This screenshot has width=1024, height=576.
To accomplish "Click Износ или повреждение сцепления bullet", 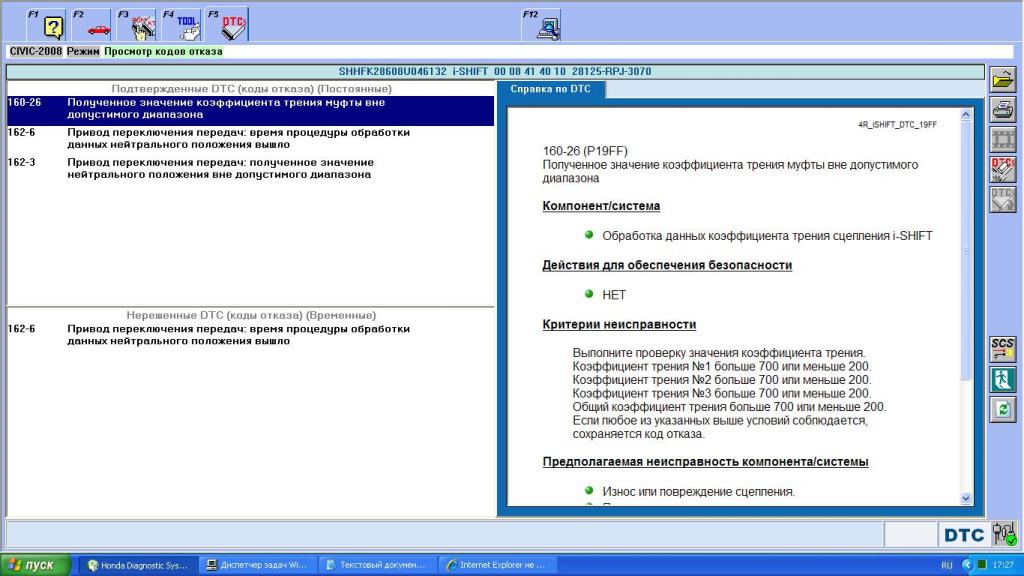I will (699, 492).
